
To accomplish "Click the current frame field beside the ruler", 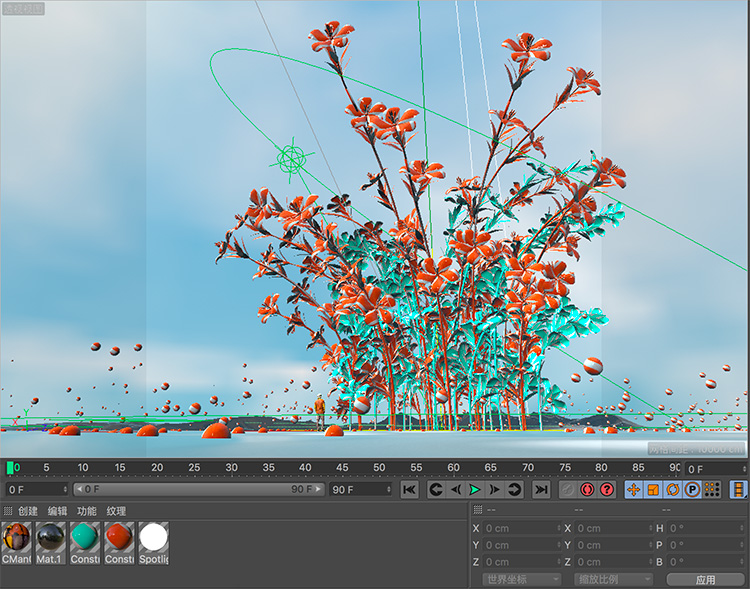I will pos(716,469).
